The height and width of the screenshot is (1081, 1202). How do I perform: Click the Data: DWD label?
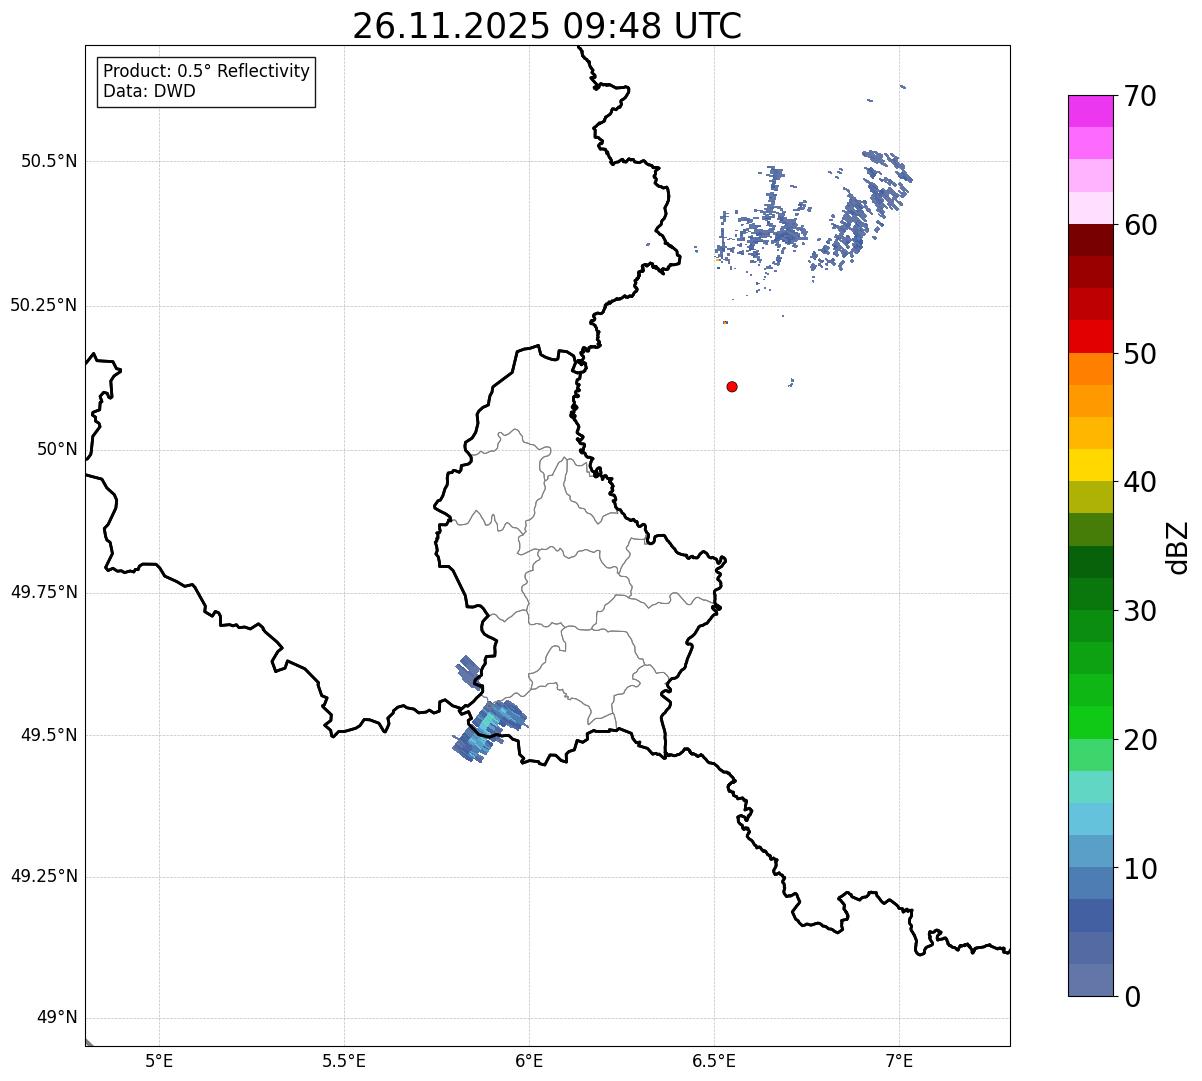(149, 91)
